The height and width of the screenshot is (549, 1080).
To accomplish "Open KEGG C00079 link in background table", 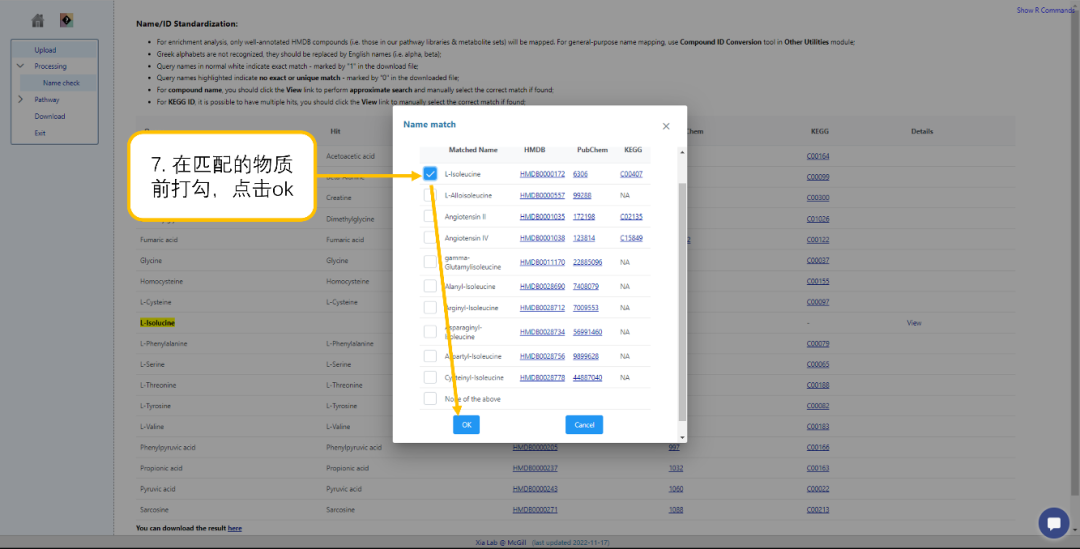I will (x=818, y=344).
